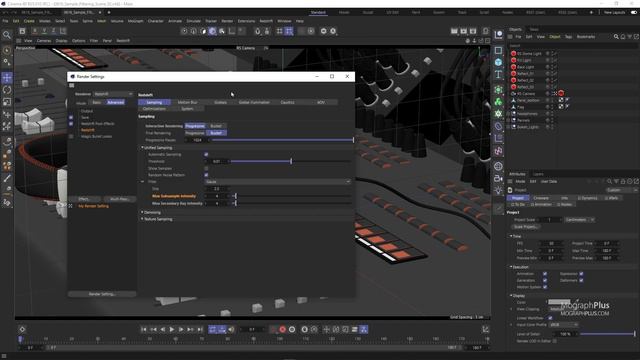Click the Render Settings panel menu icon
The height and width of the screenshot is (360, 640).
72,86
